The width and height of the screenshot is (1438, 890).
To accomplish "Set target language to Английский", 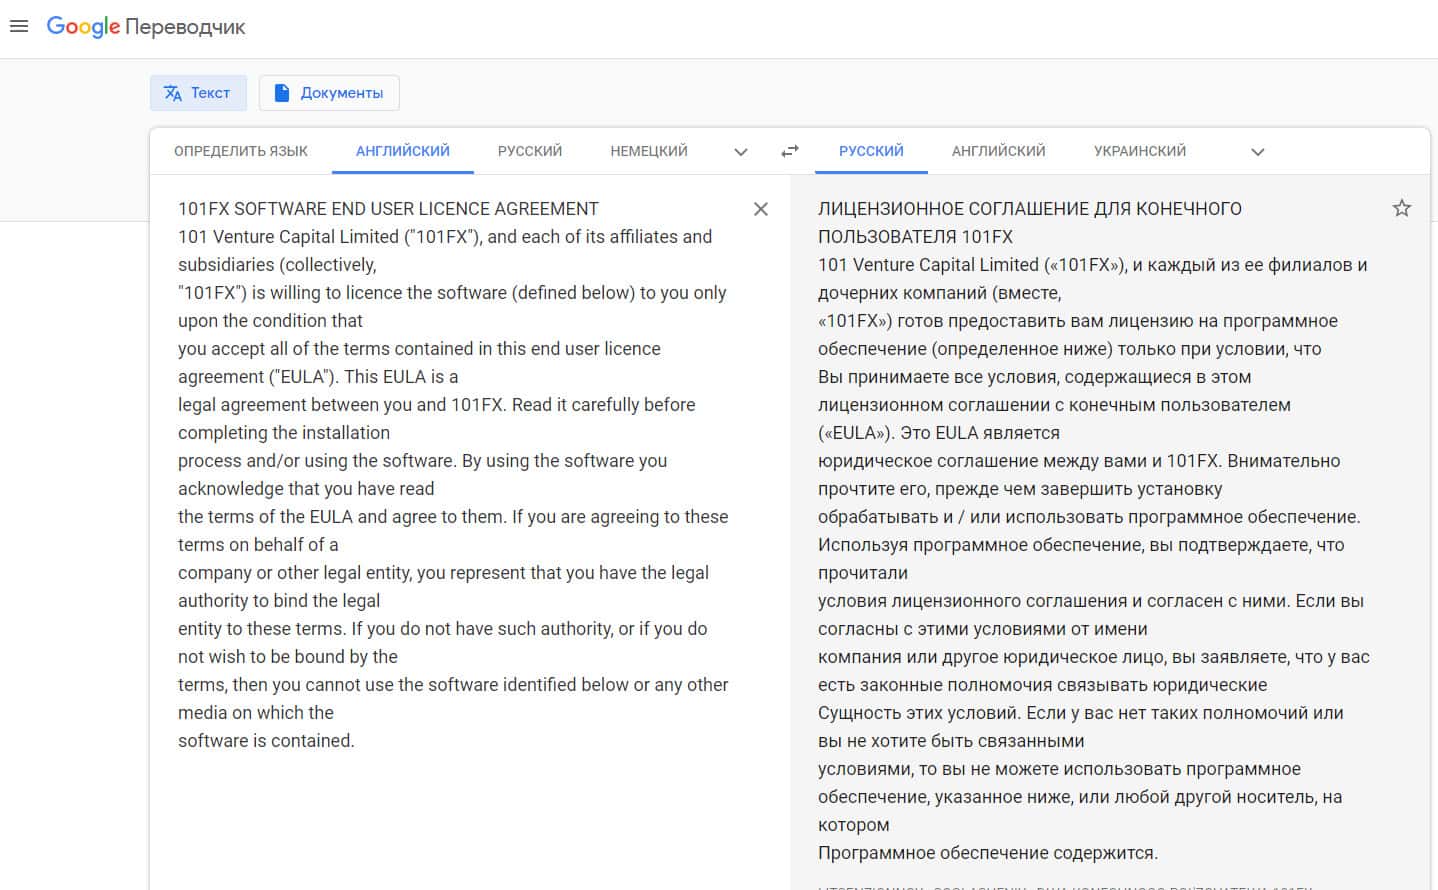I will tap(998, 151).
